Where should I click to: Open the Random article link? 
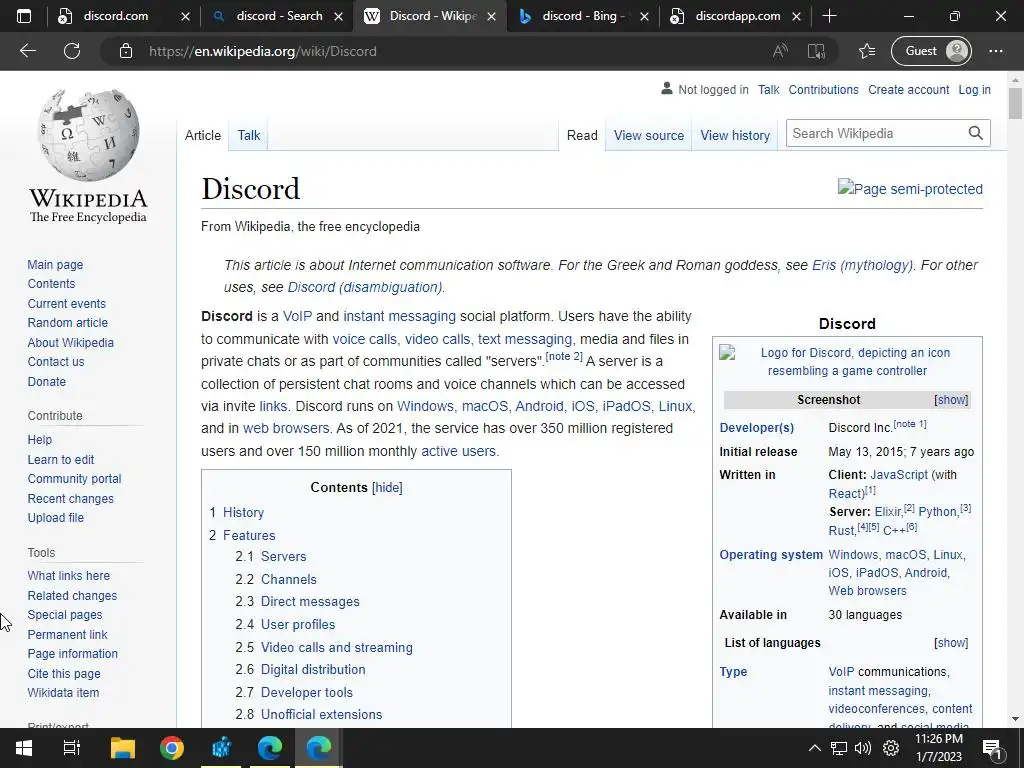(67, 323)
